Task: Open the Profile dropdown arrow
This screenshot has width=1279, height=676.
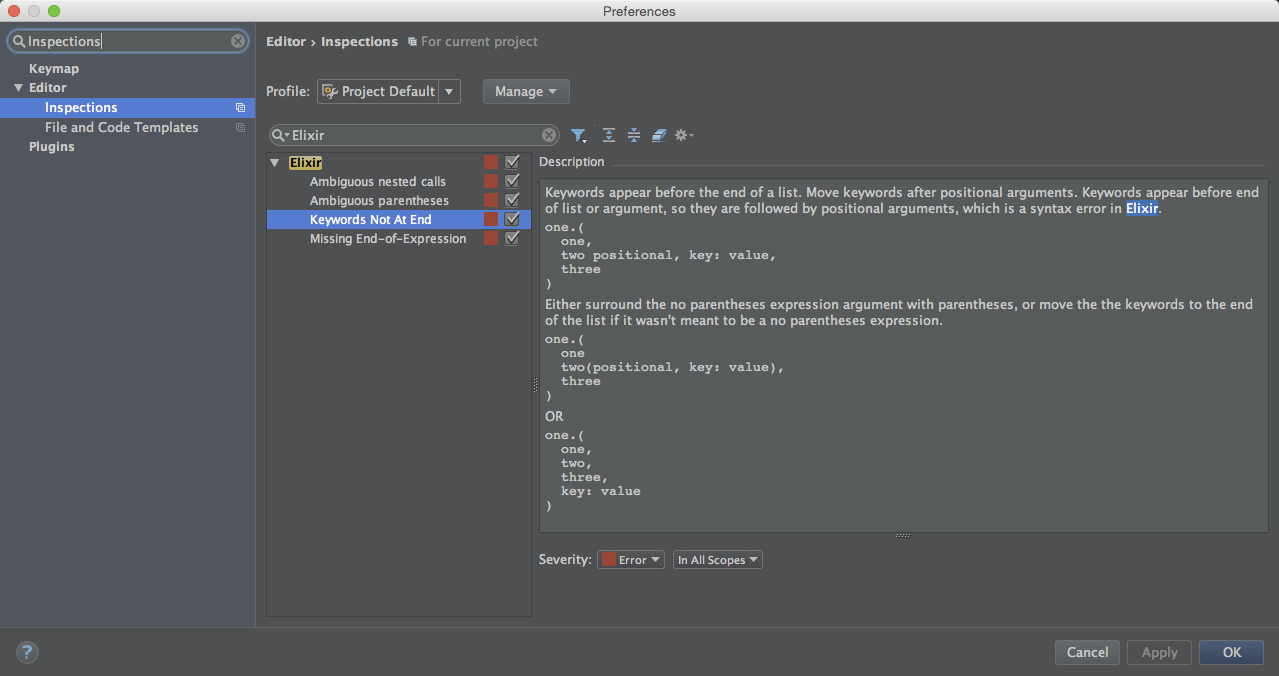Action: (449, 91)
